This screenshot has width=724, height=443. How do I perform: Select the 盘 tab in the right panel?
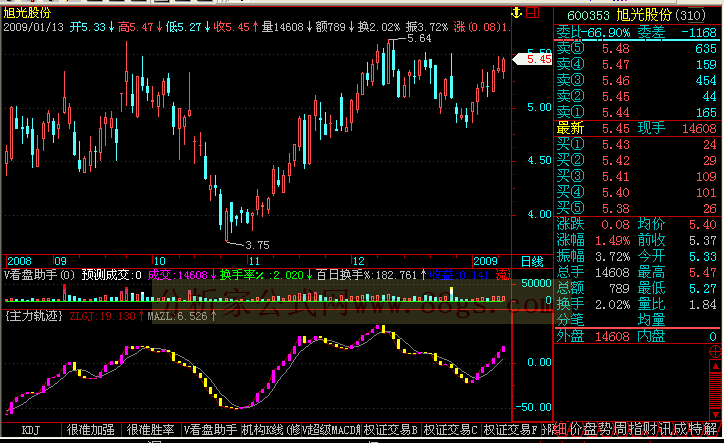(x=591, y=429)
